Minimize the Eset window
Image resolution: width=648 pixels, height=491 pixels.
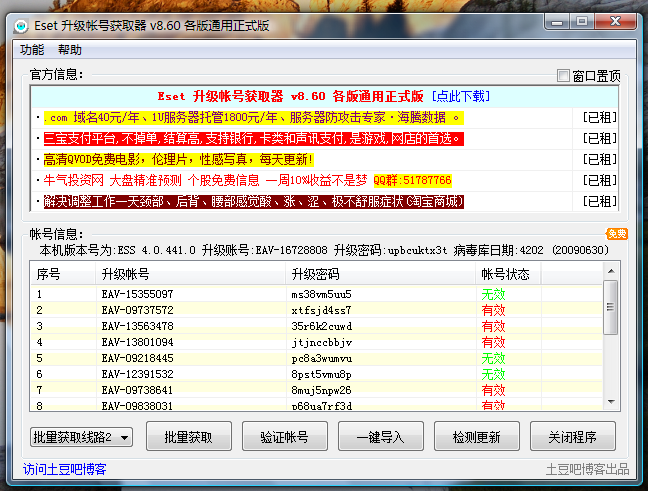(557, 21)
